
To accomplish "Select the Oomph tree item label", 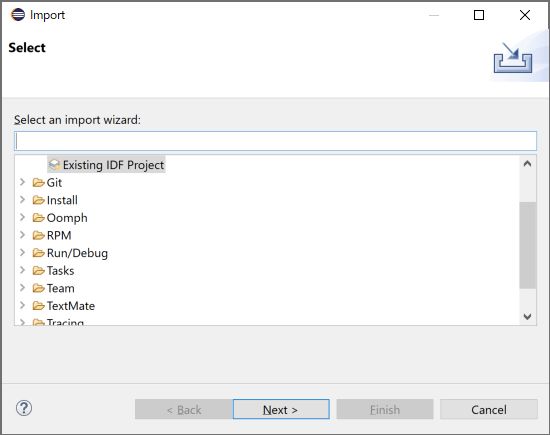I will (x=67, y=218).
